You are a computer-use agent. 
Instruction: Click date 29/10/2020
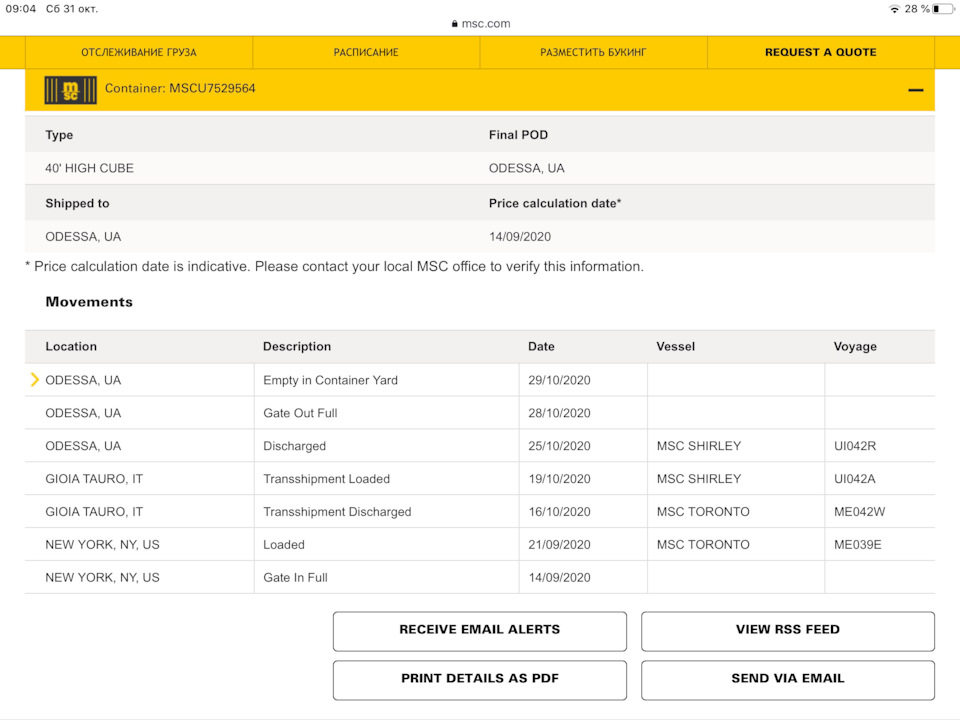pyautogui.click(x=559, y=380)
